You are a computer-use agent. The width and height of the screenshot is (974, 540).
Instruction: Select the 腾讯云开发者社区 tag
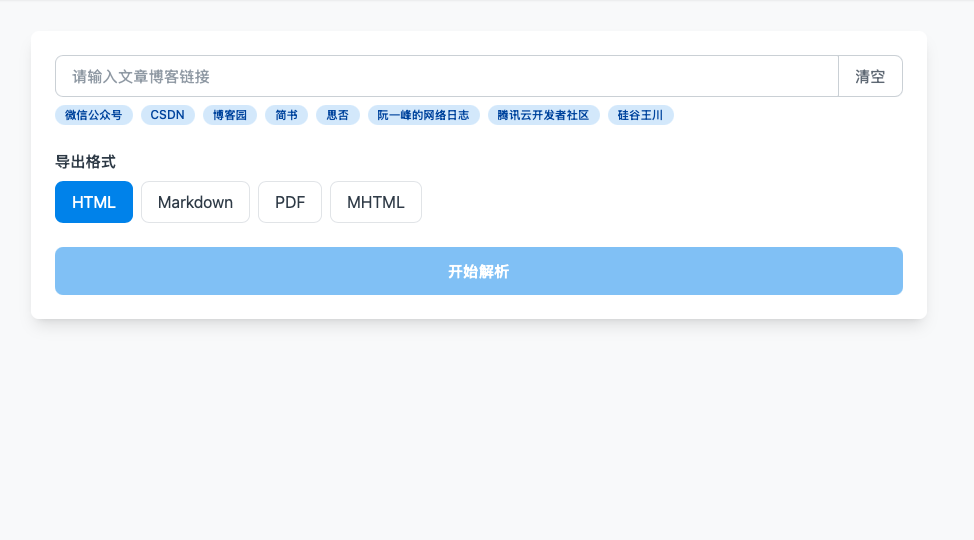click(x=543, y=115)
